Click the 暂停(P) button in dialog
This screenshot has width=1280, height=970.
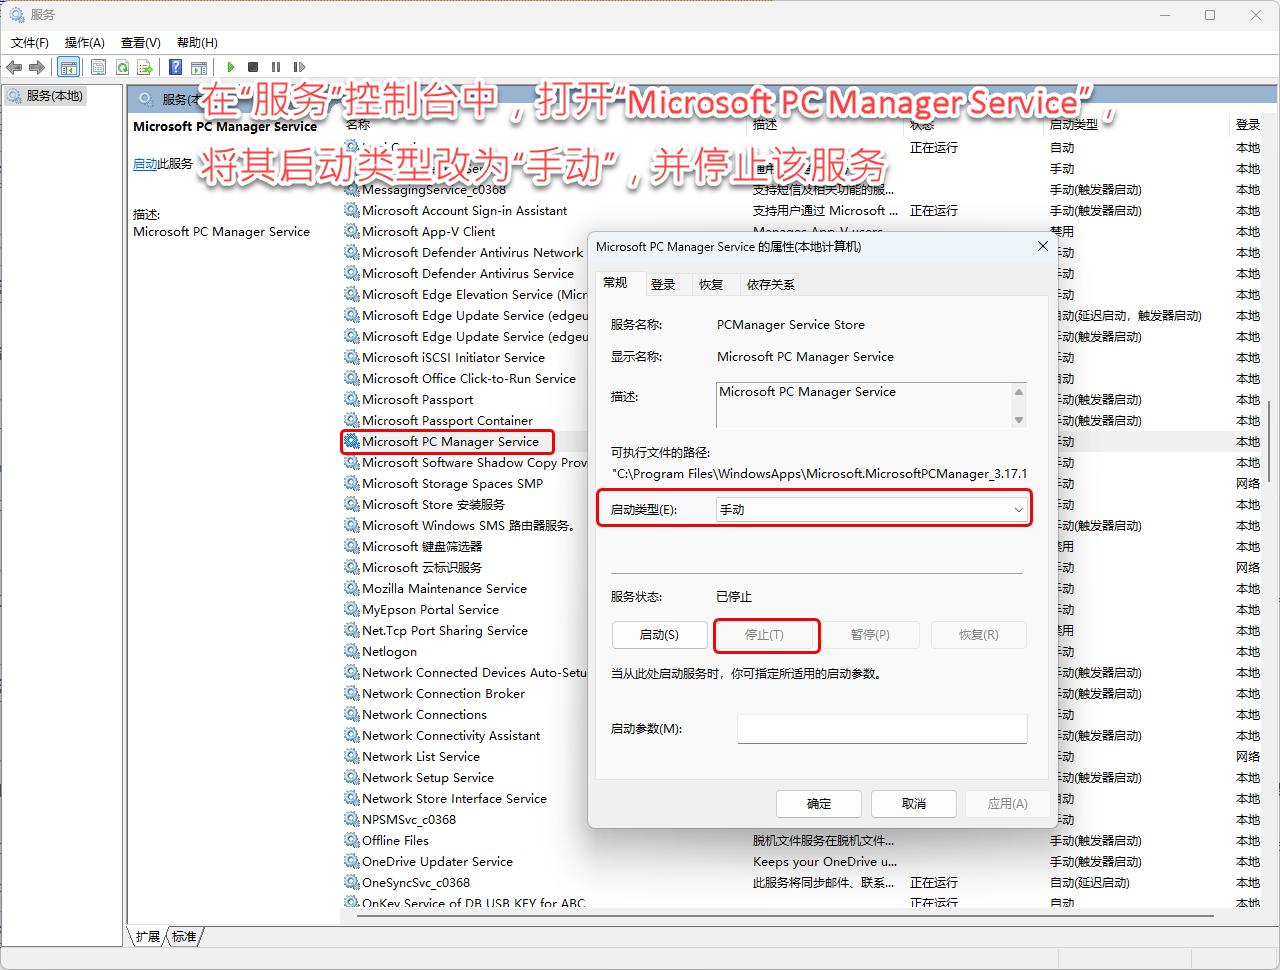click(870, 635)
